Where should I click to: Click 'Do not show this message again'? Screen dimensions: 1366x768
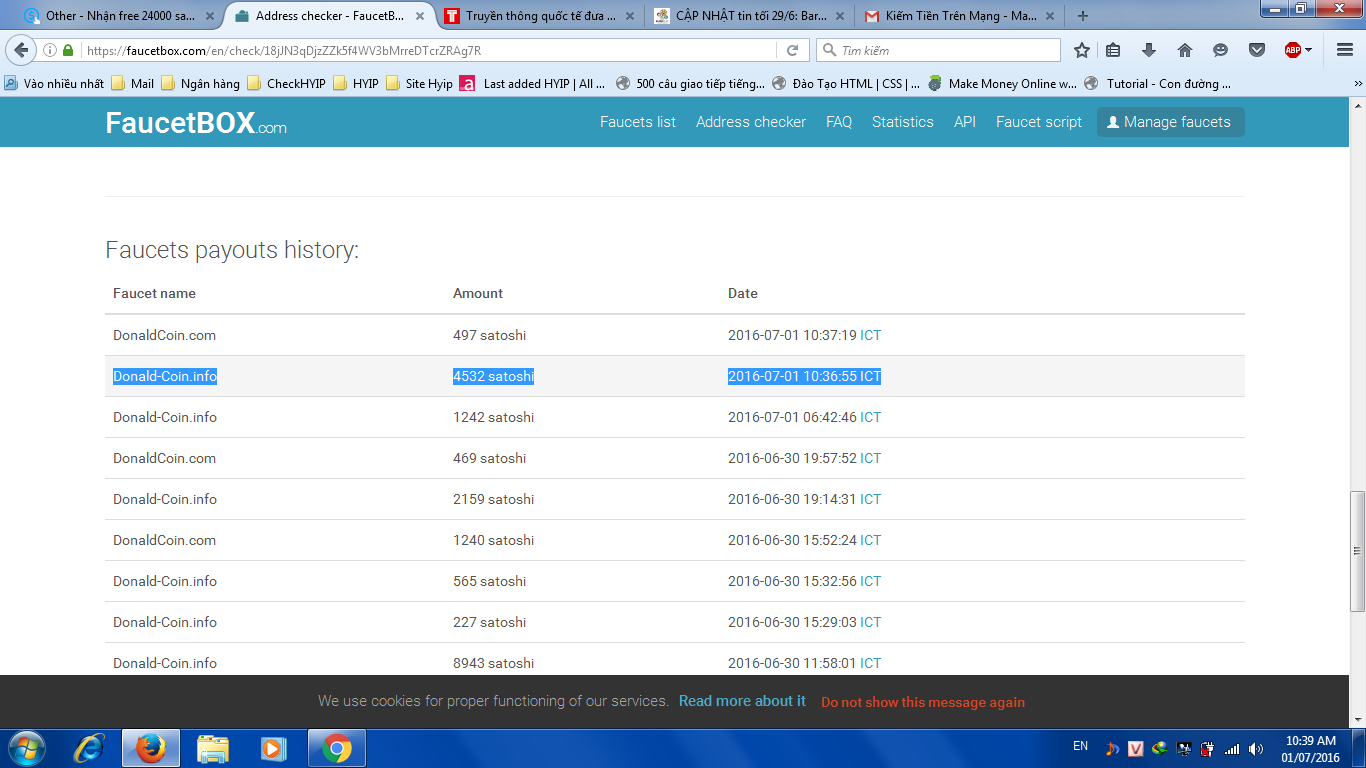coord(923,702)
